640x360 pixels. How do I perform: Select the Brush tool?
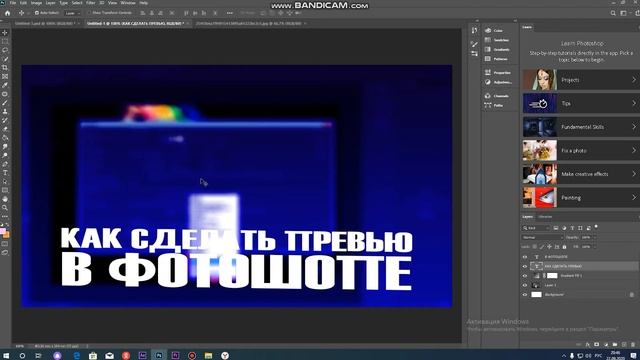point(5,103)
